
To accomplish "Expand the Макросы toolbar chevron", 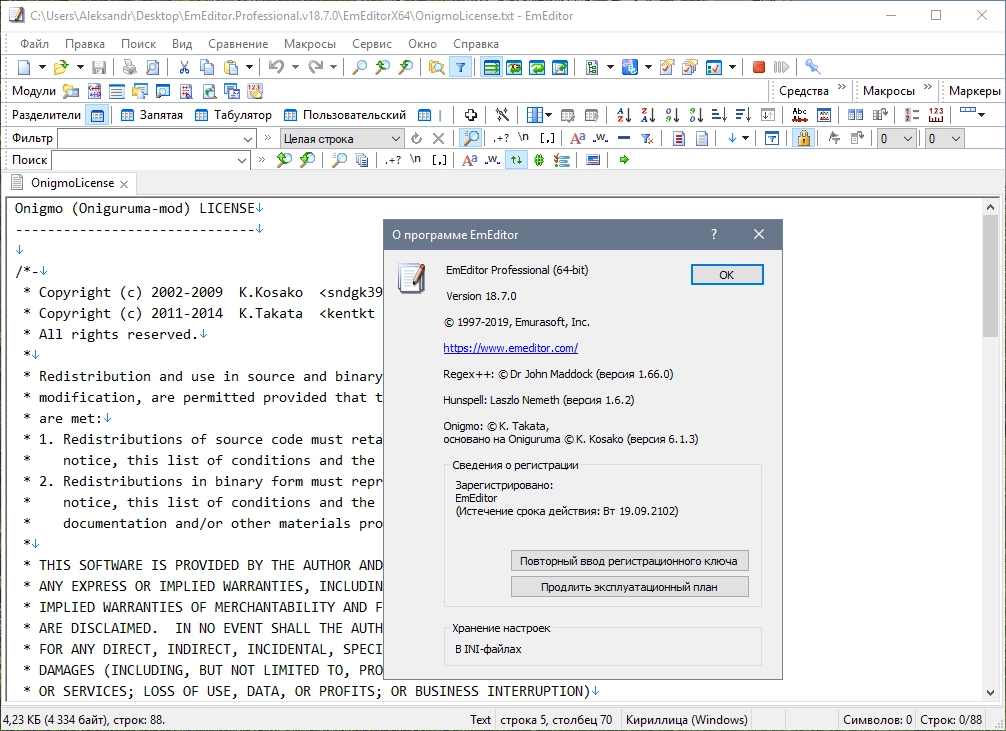I will point(928,87).
